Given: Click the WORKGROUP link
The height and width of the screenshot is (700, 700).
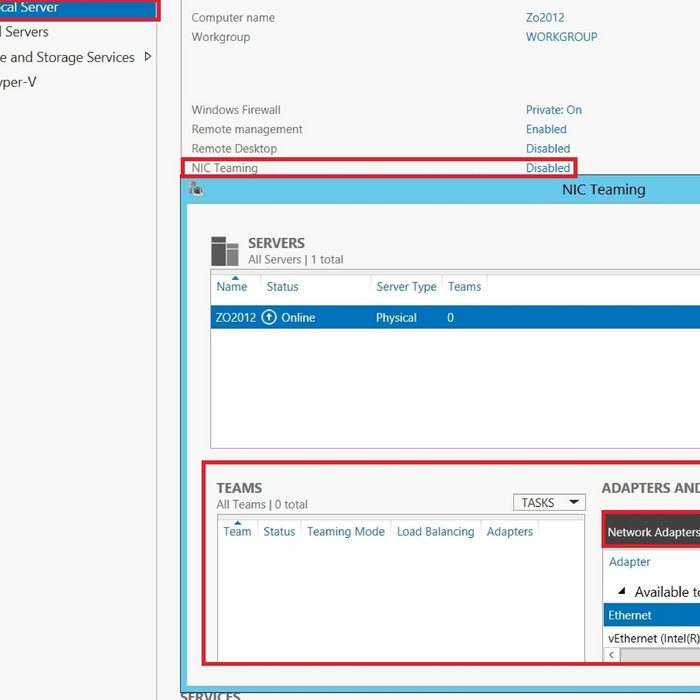Looking at the screenshot, I should tap(561, 37).
